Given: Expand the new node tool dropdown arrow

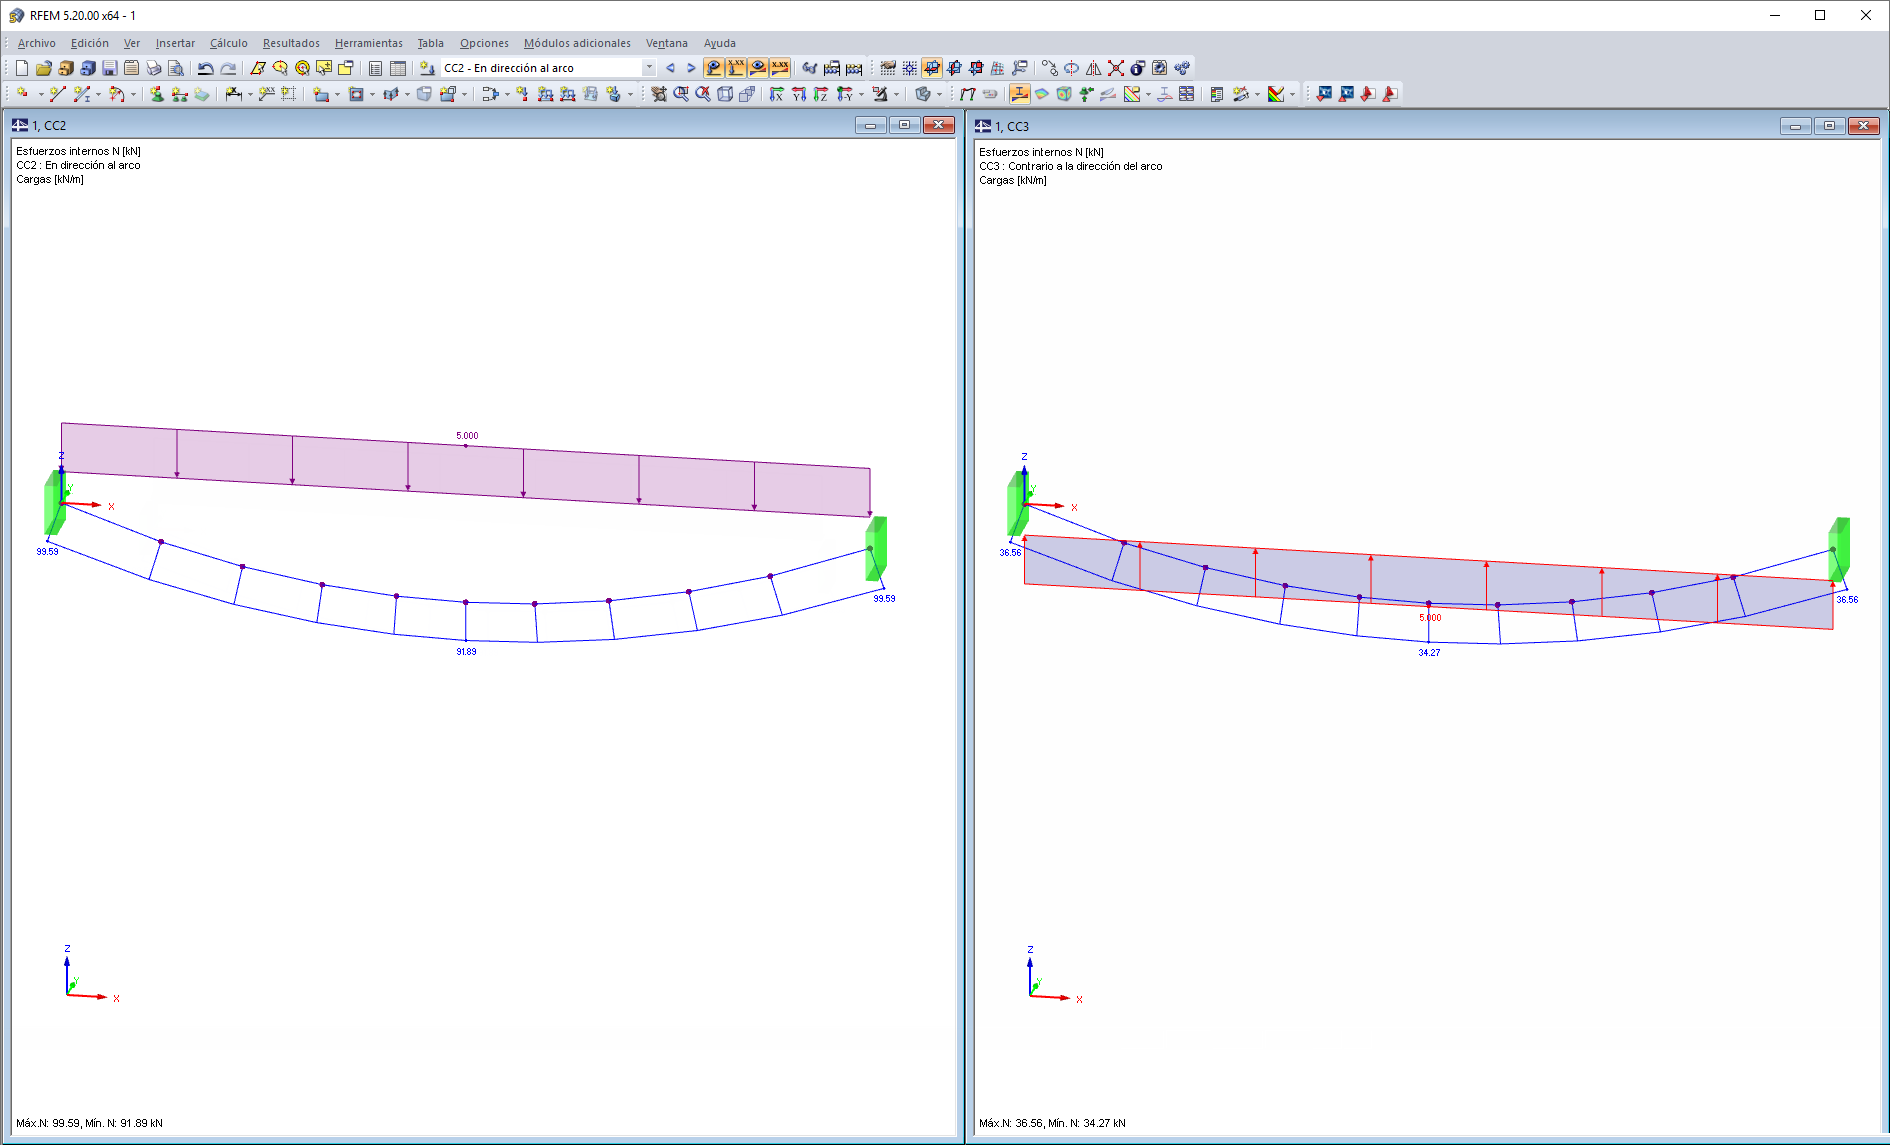Looking at the screenshot, I should pos(41,94).
